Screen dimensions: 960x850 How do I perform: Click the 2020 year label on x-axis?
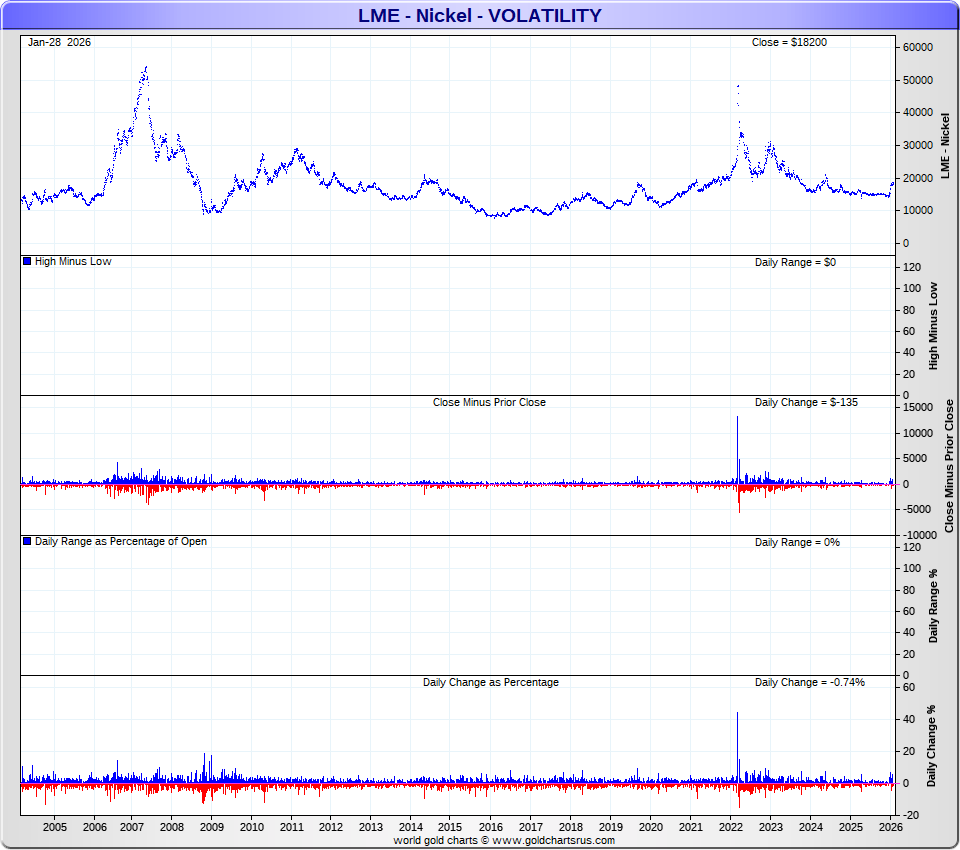point(651,827)
